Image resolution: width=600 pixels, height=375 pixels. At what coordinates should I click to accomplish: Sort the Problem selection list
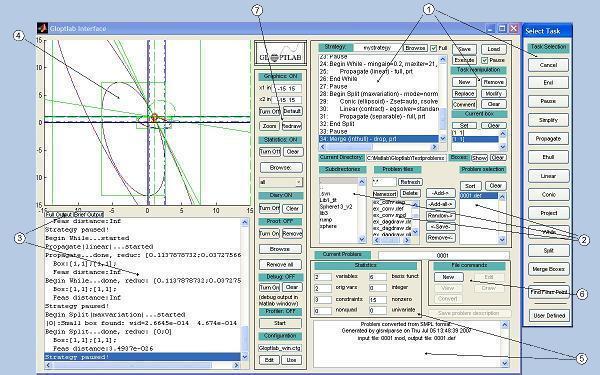pos(470,186)
